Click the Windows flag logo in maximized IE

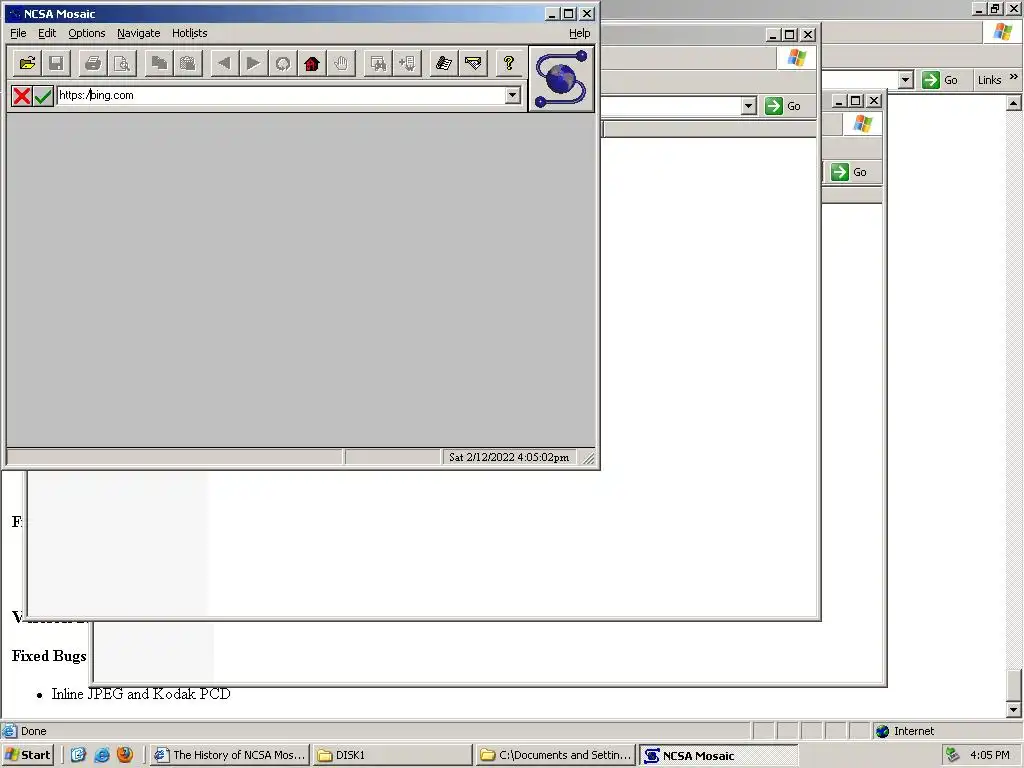pos(1002,31)
